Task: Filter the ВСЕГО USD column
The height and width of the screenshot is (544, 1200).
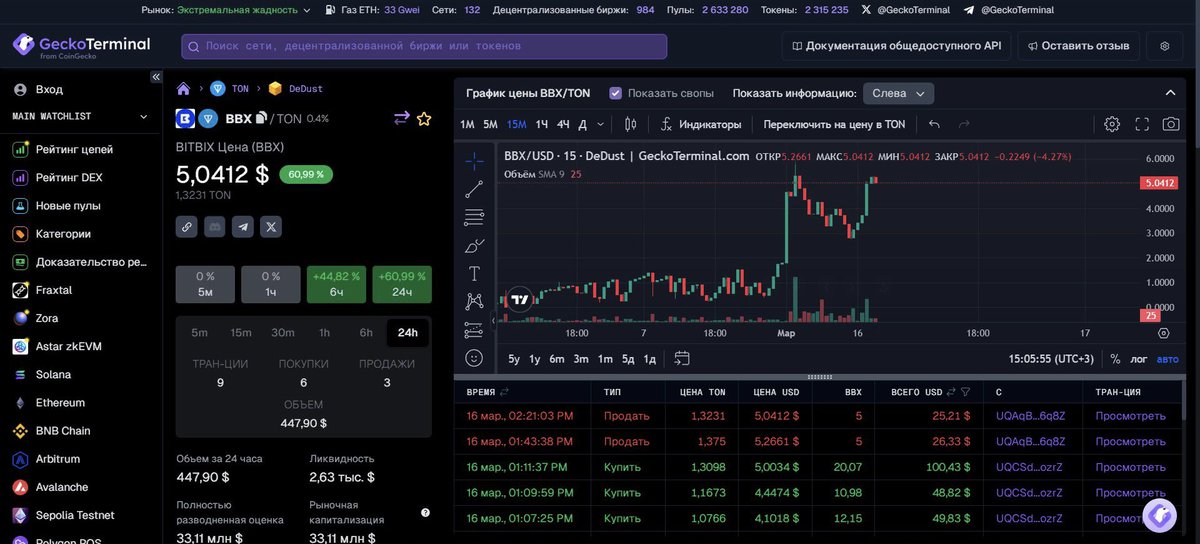Action: (965, 392)
